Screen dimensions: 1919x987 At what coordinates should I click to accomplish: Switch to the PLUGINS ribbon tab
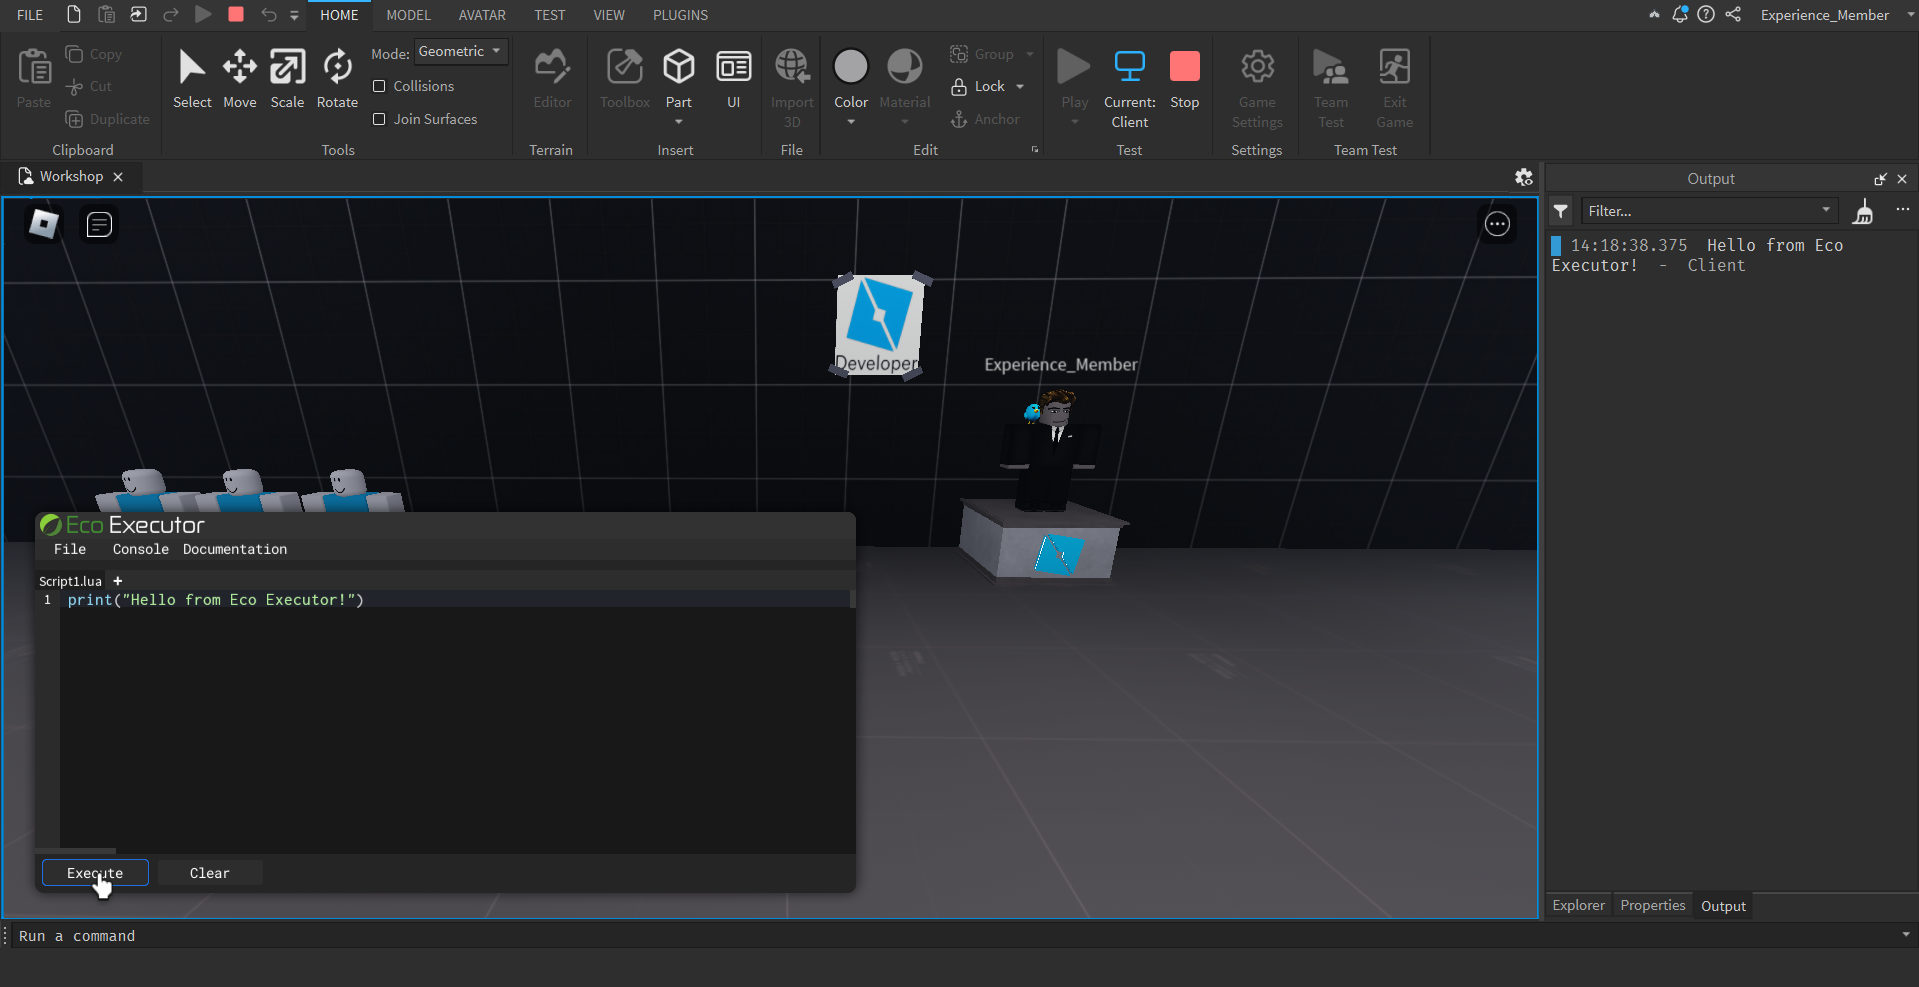point(680,15)
